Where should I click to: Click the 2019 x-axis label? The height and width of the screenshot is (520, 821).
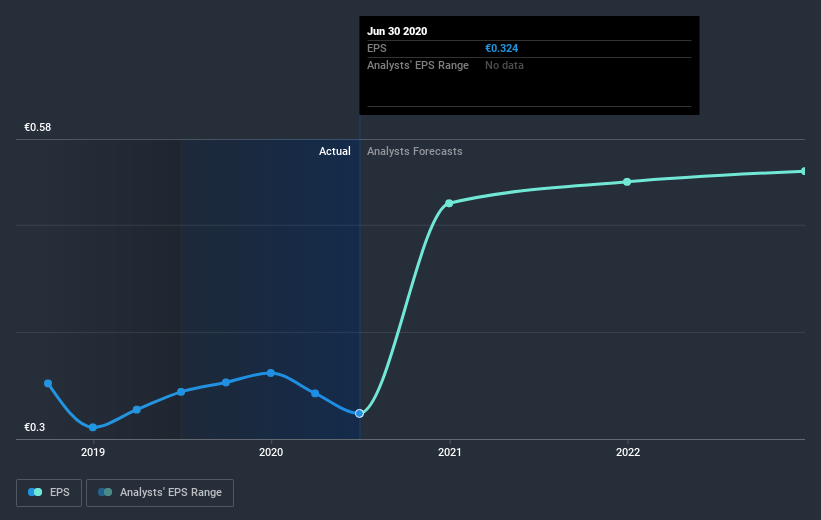pyautogui.click(x=93, y=452)
